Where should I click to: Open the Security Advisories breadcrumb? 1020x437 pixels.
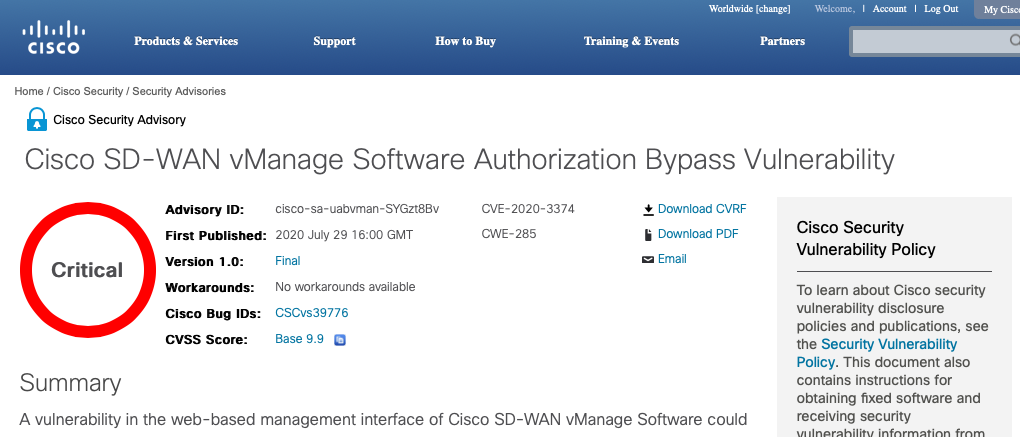[x=179, y=92]
